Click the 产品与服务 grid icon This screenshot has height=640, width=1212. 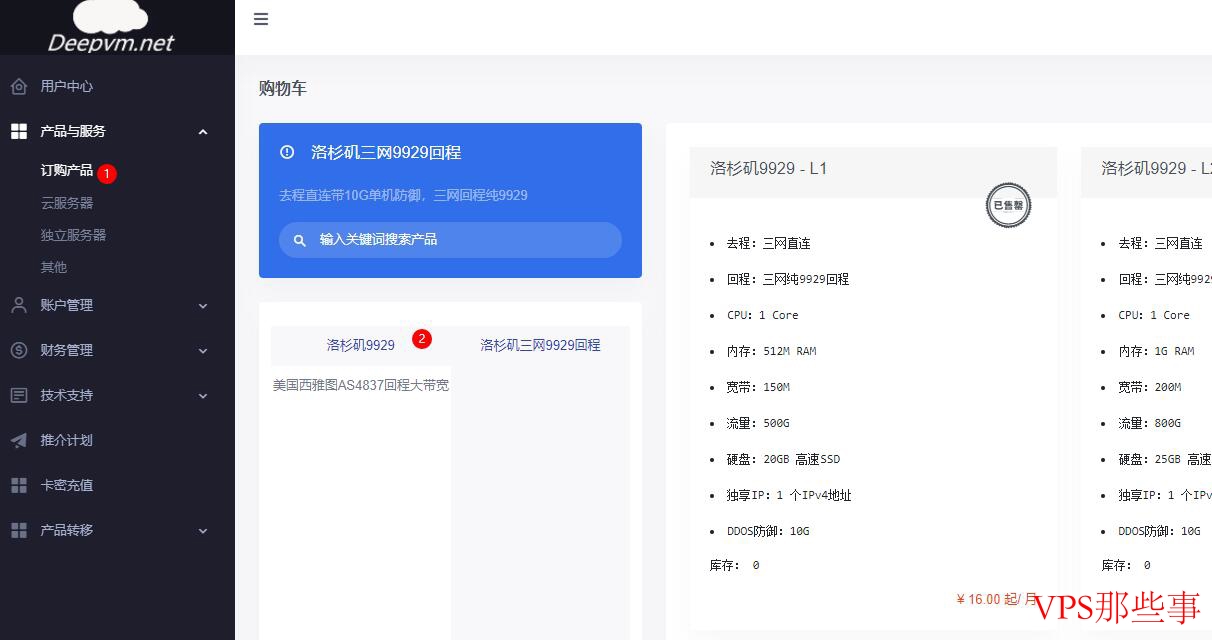point(19,131)
